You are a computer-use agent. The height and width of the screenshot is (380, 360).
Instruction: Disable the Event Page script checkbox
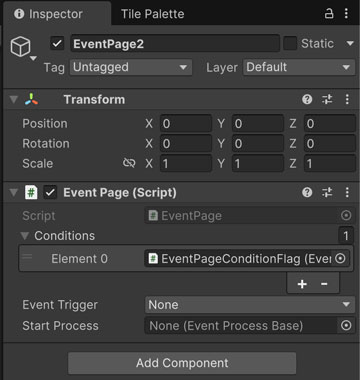pyautogui.click(x=50, y=192)
